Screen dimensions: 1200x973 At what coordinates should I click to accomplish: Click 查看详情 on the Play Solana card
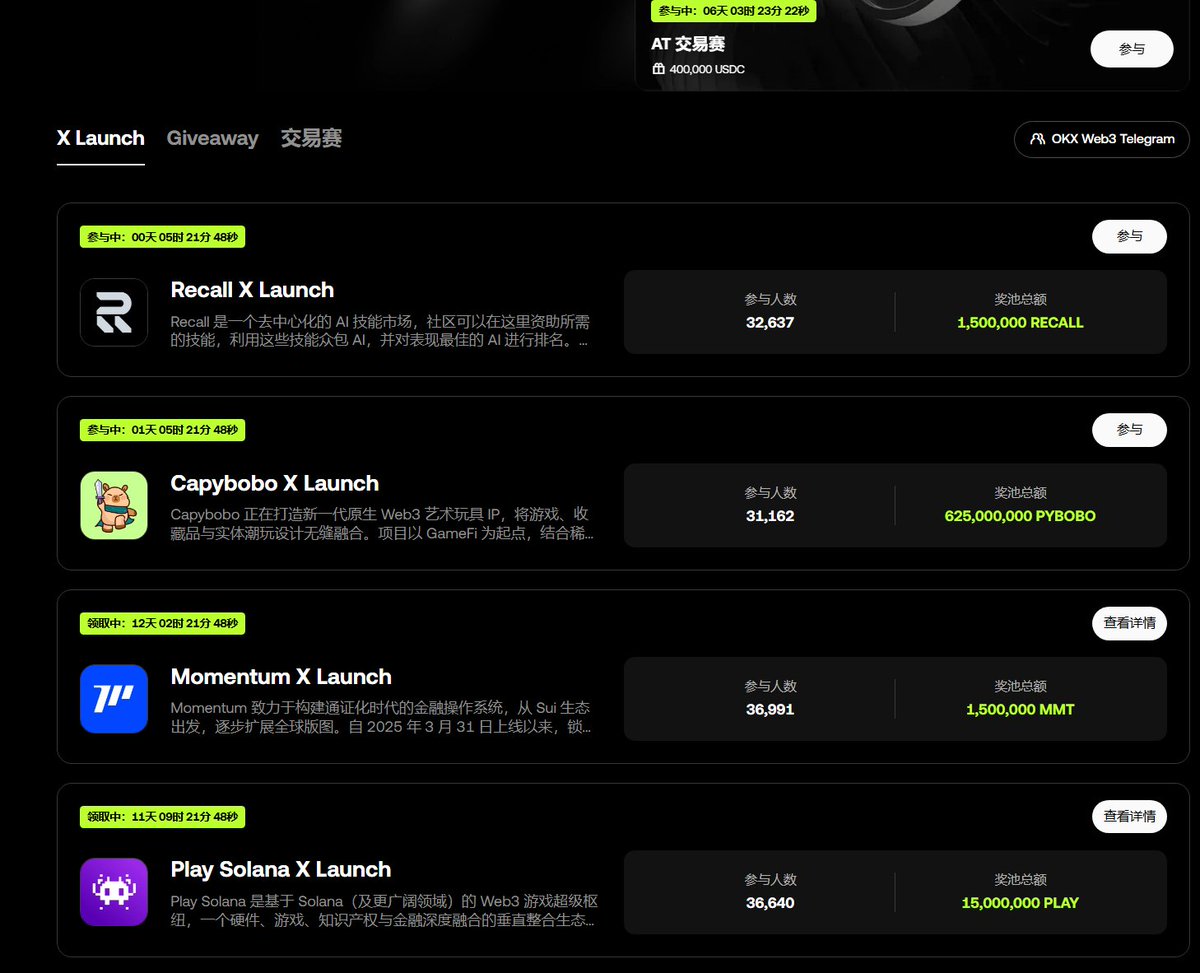pos(1129,817)
